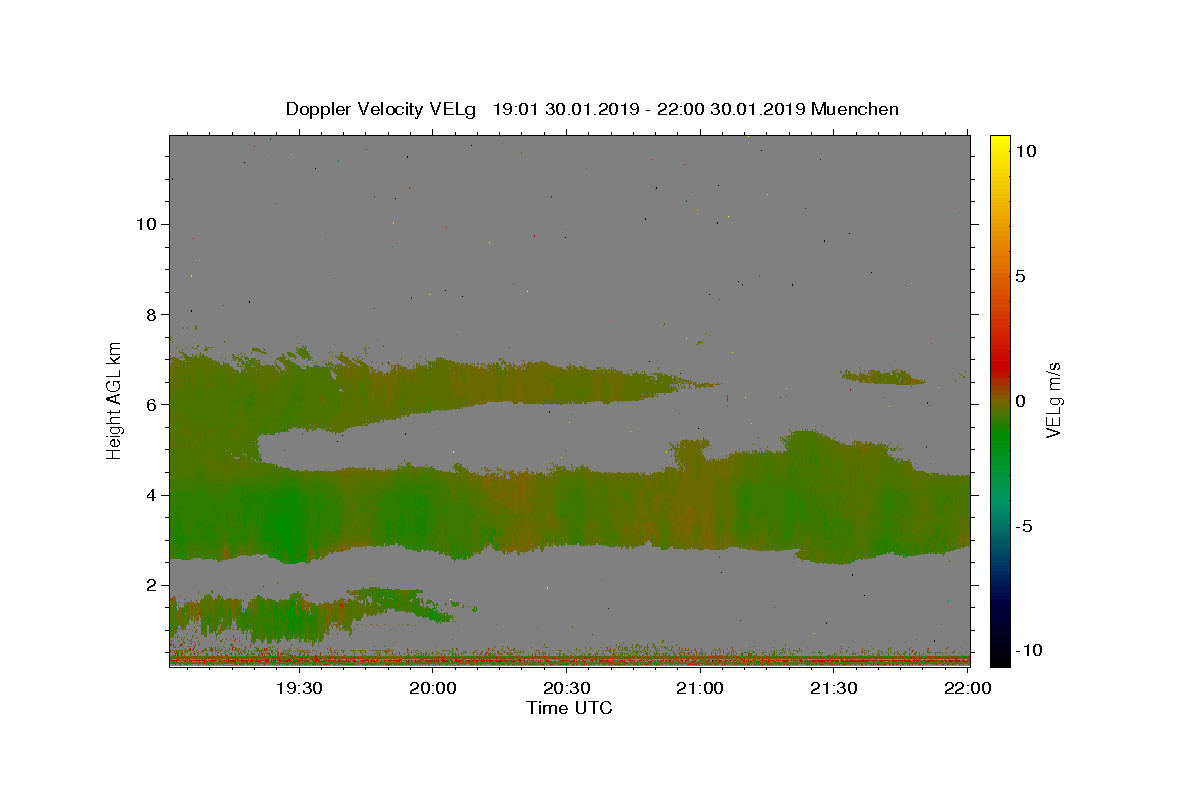
Task: Click the 'Muenchen' location text in the title
Action: (855, 109)
